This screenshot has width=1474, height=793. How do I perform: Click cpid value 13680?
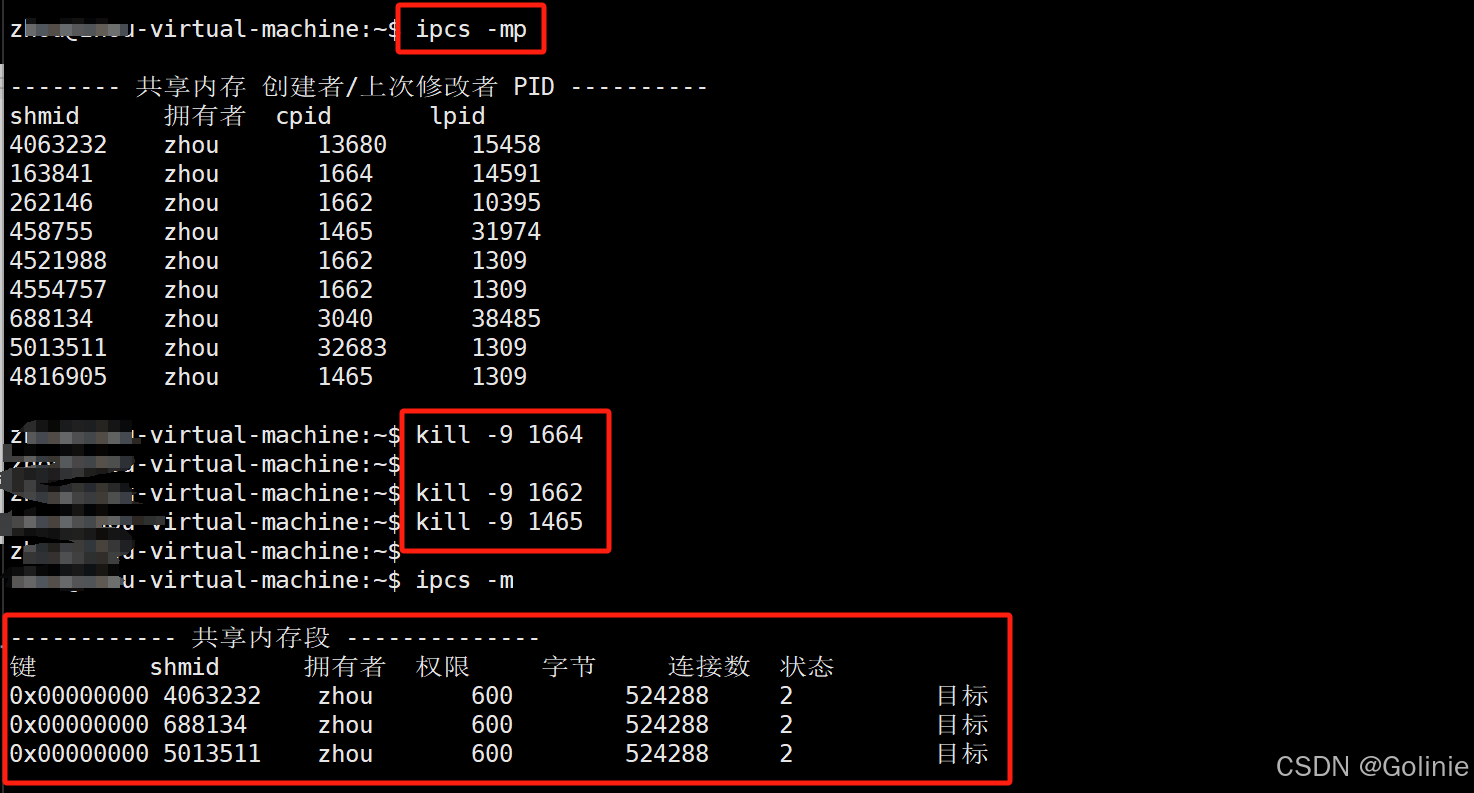[x=352, y=145]
